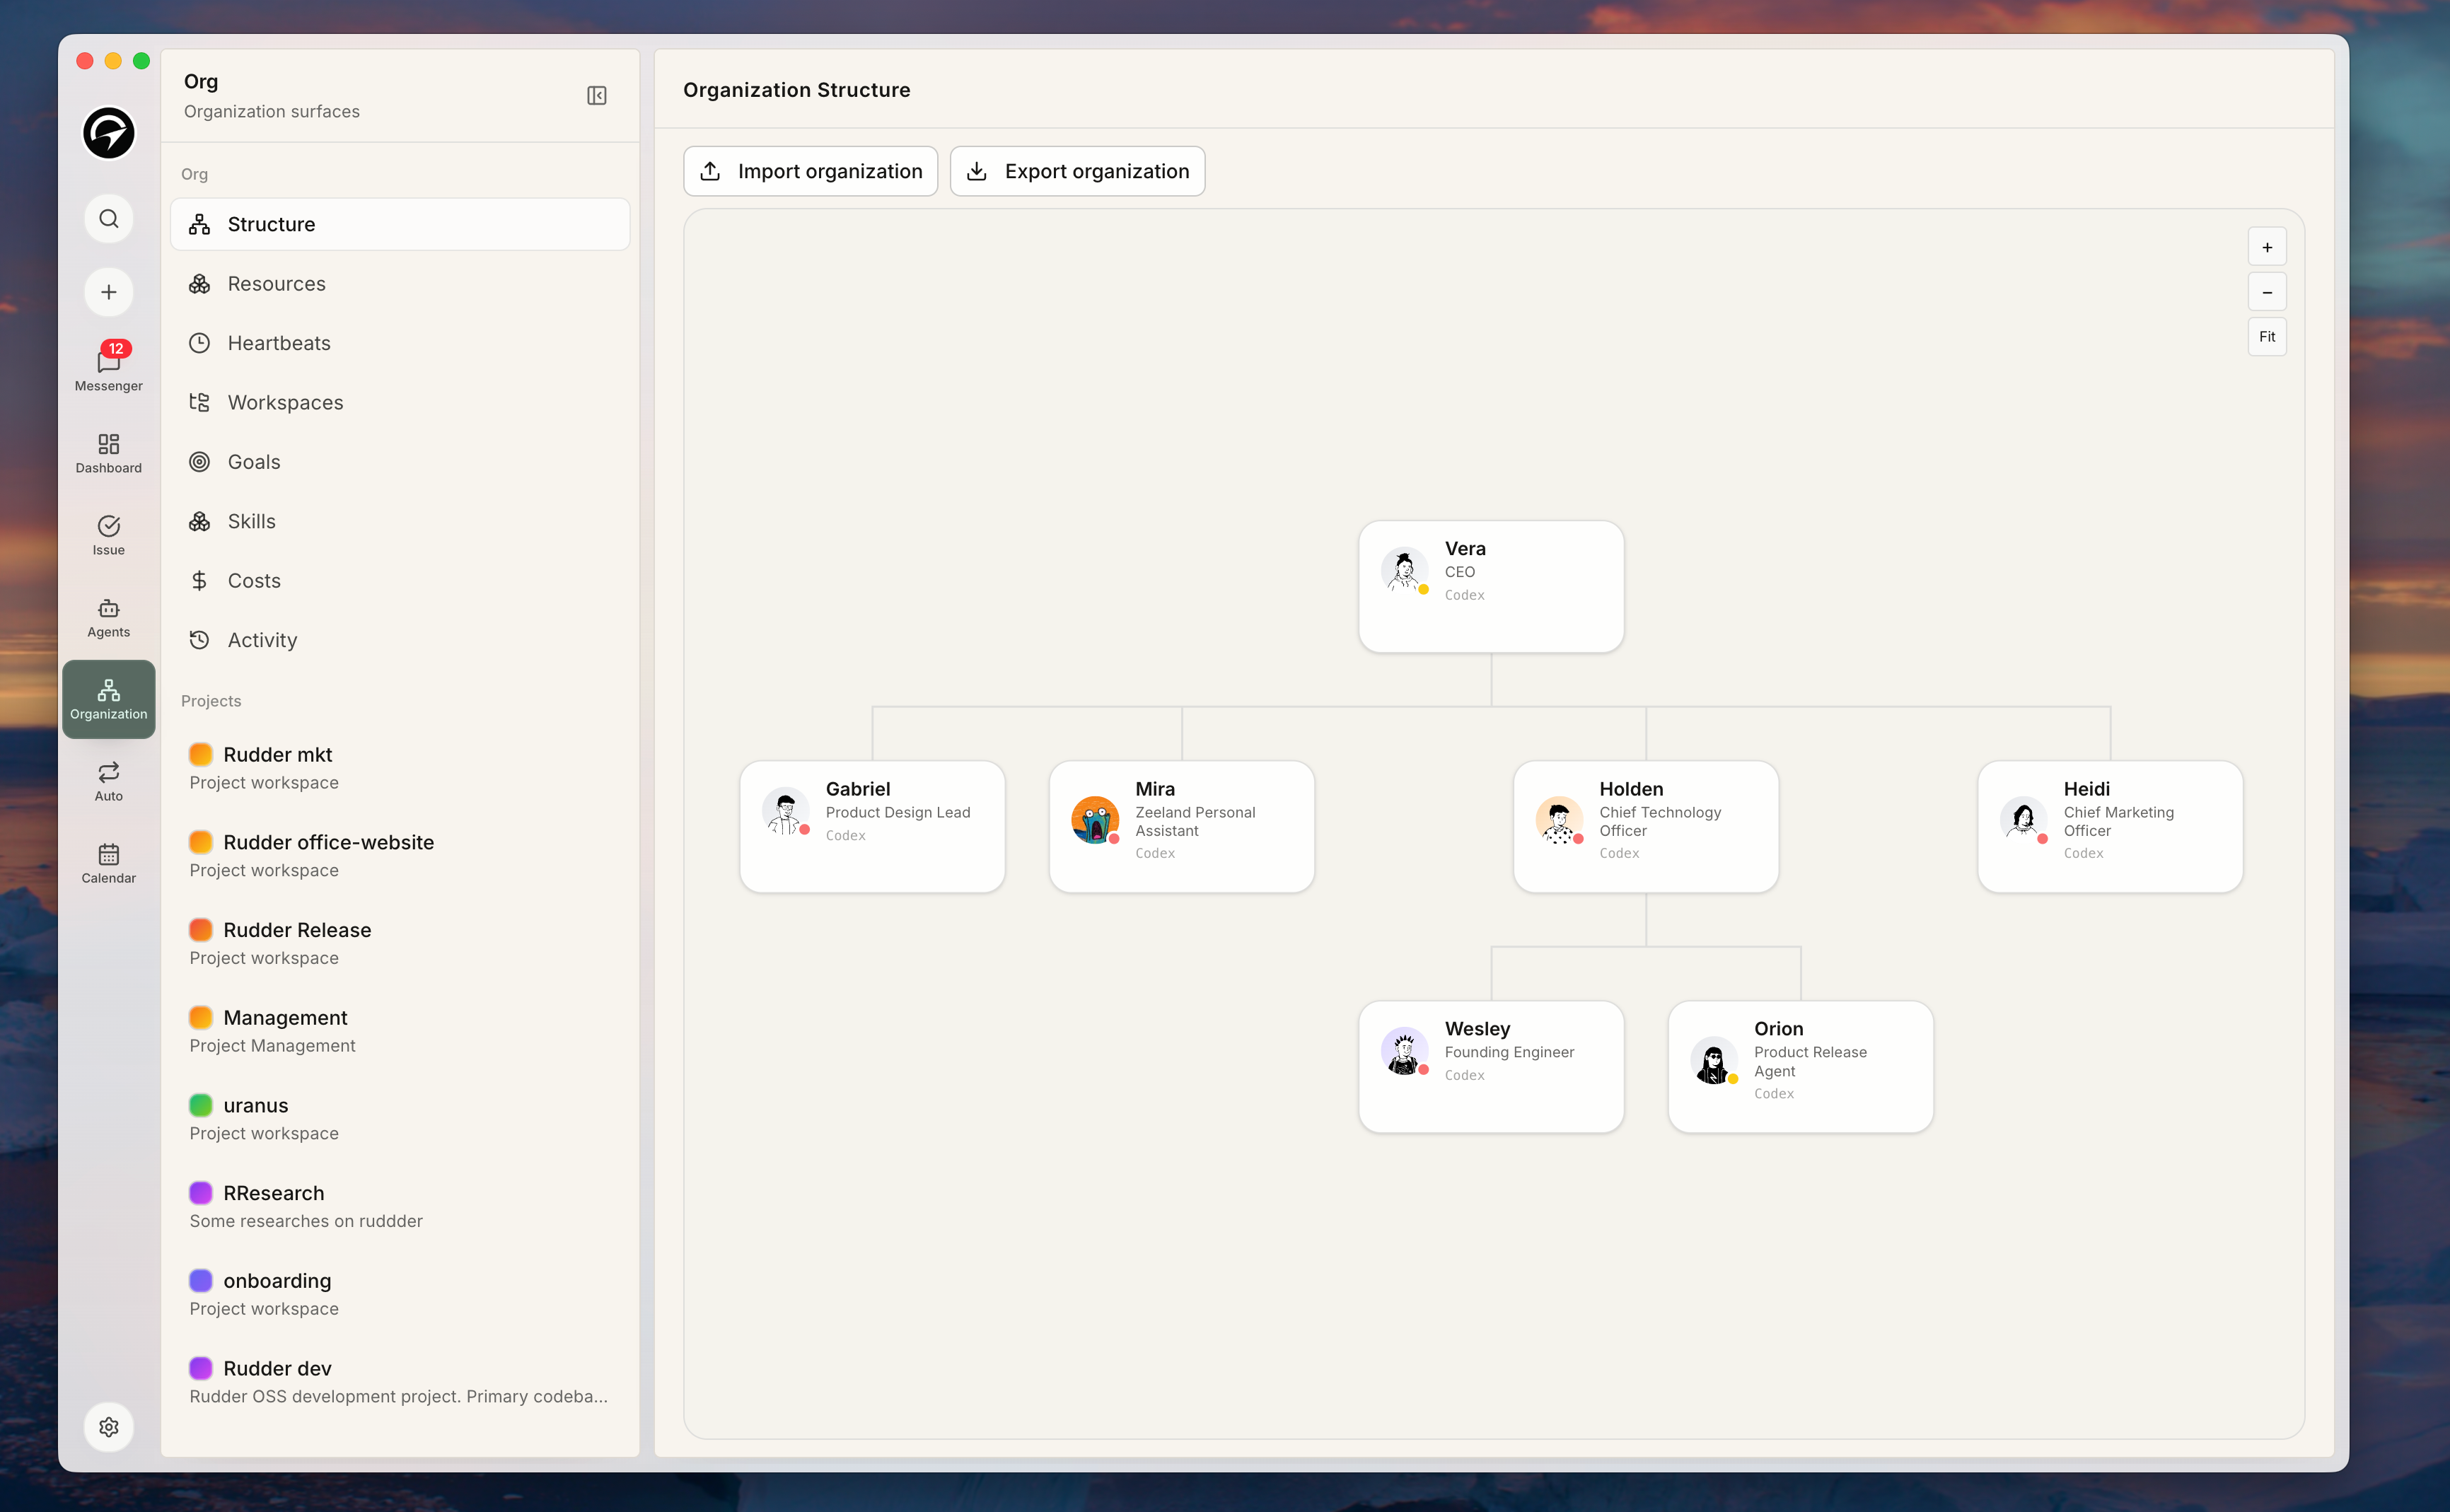Click the Fit chart button
The height and width of the screenshot is (1512, 2450).
click(2266, 337)
